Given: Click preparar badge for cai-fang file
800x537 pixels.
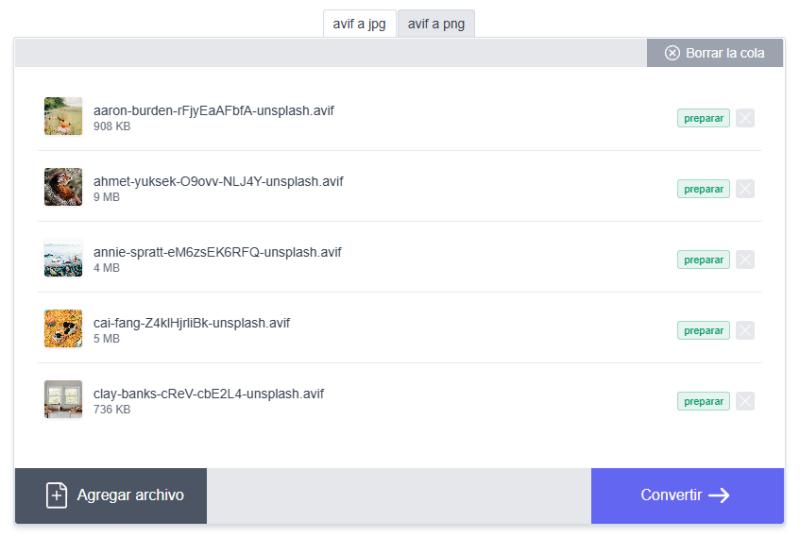Looking at the screenshot, I should (x=703, y=331).
